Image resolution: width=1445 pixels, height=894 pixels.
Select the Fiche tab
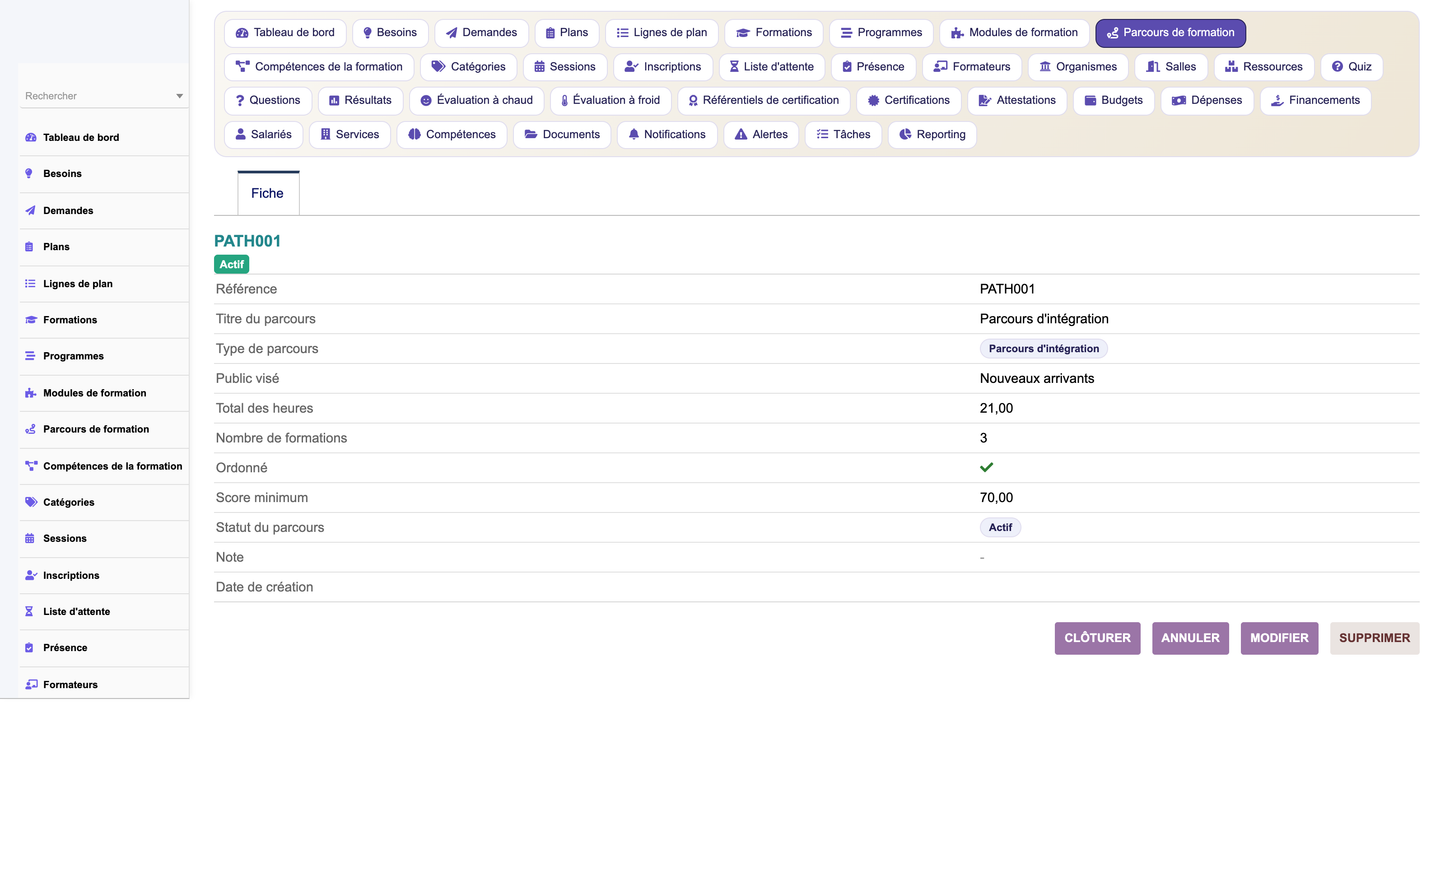(x=268, y=193)
